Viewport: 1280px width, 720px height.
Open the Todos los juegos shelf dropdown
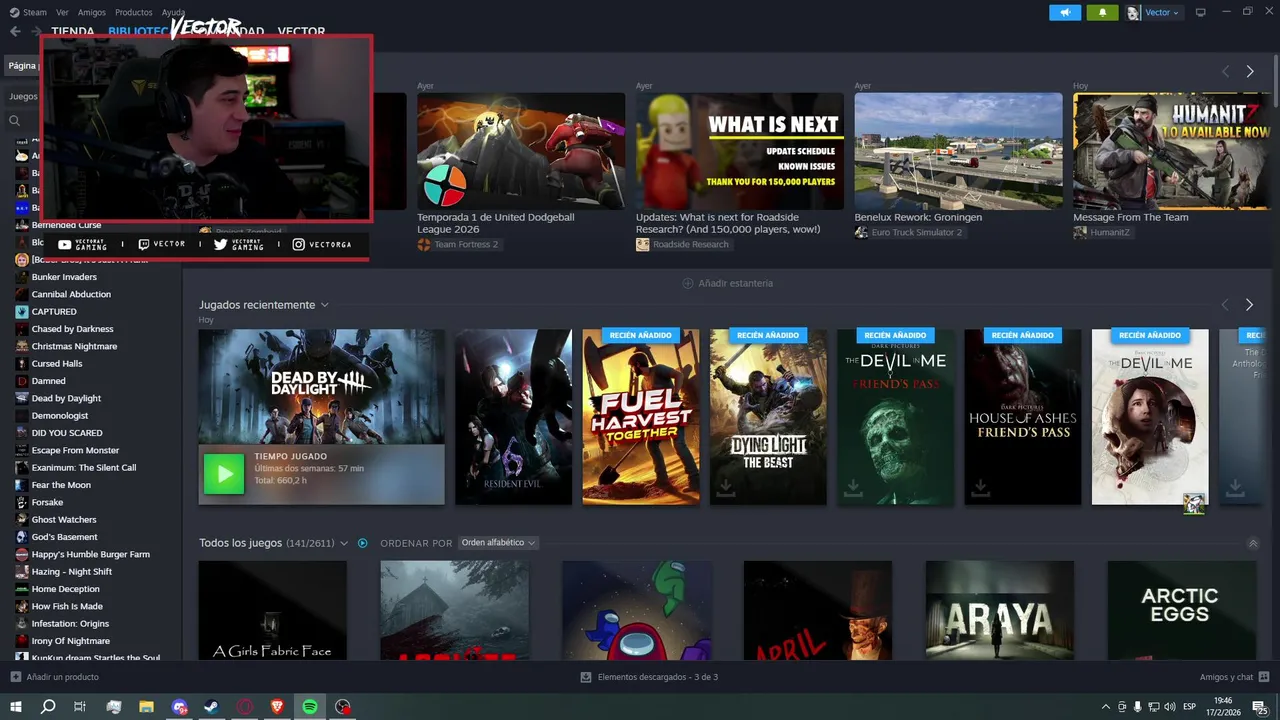pos(344,543)
